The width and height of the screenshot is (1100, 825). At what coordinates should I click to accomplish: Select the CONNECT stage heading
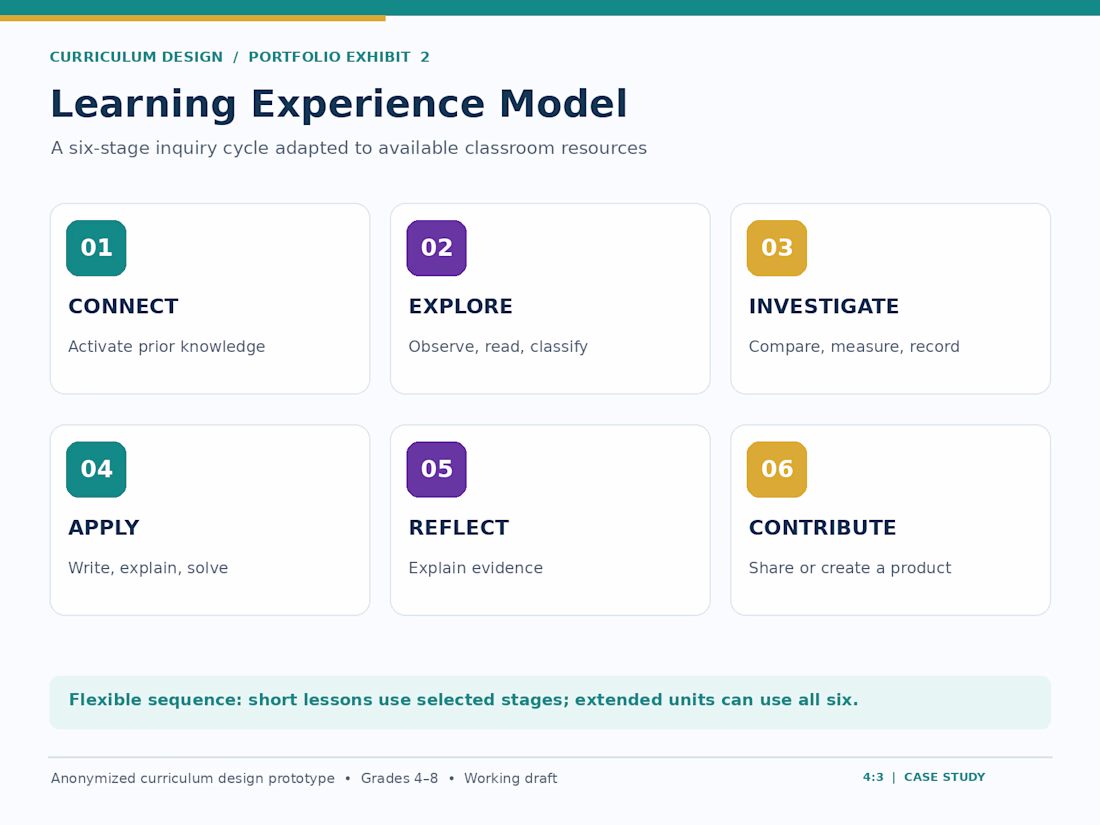click(123, 307)
